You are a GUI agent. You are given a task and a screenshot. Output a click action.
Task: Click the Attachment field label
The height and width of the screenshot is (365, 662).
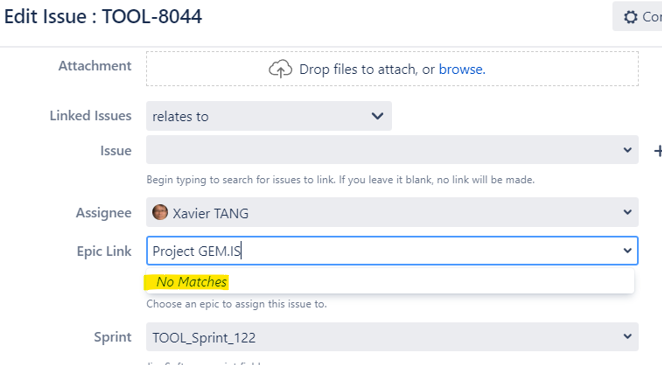tap(95, 66)
